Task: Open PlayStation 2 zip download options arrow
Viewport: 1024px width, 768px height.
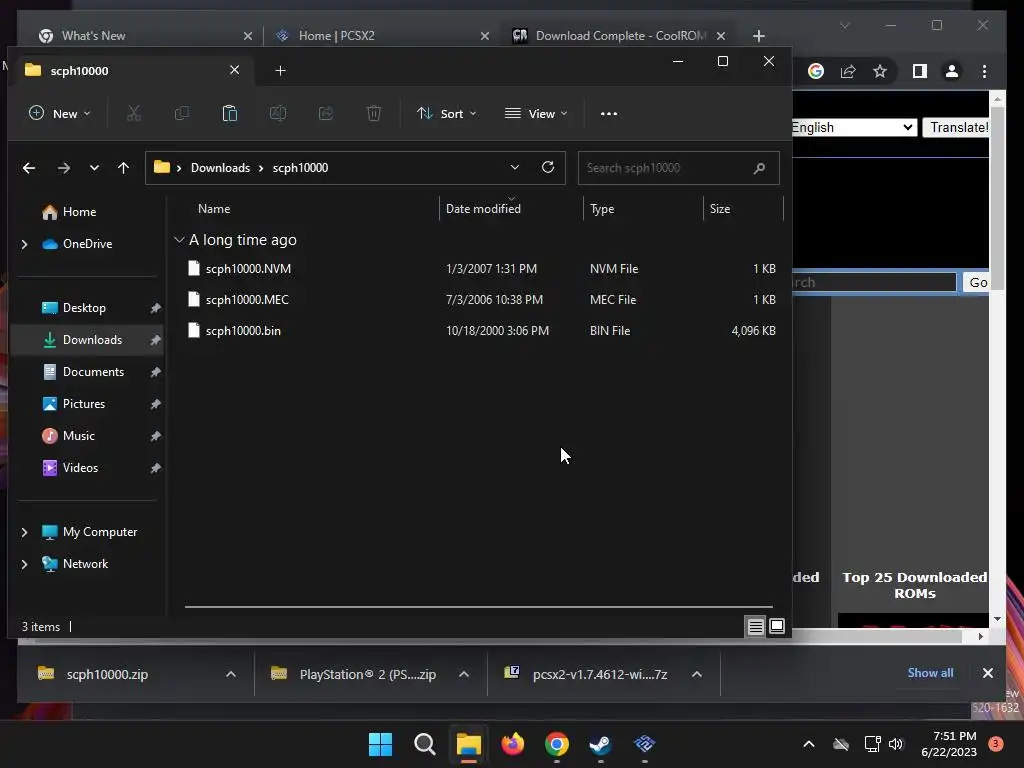Action: click(464, 674)
